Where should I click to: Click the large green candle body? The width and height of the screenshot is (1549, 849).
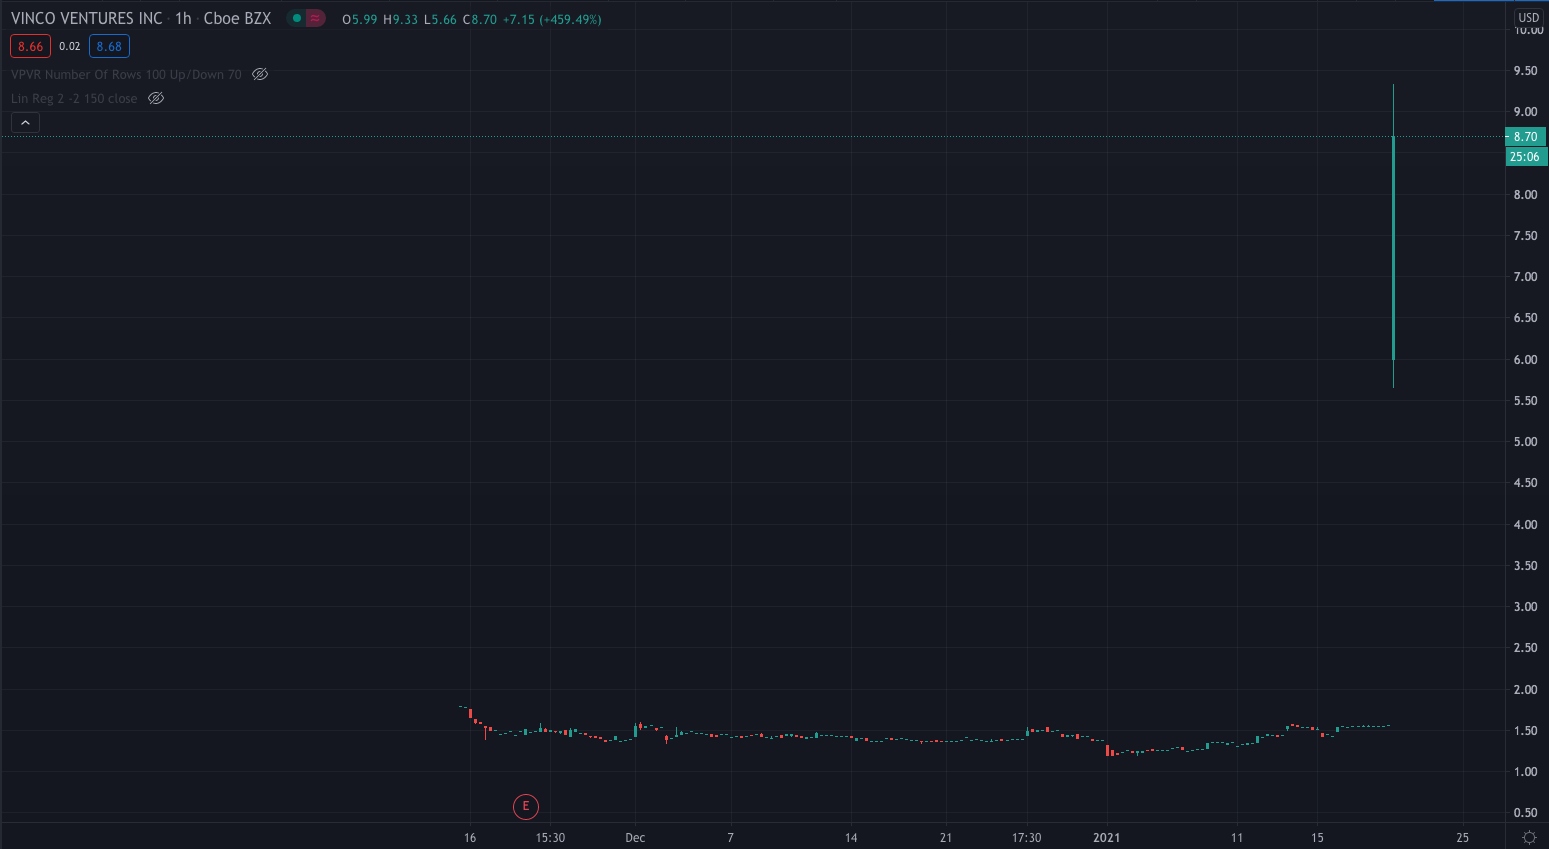pos(1393,248)
